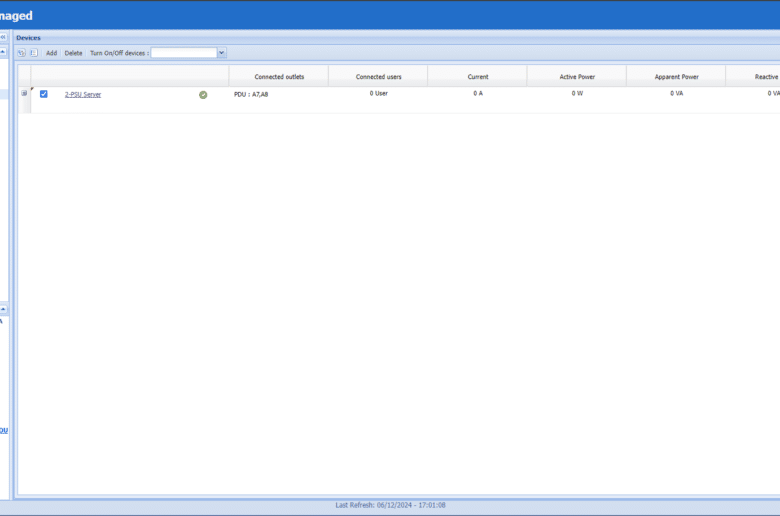Sort by the Active Power column header
This screenshot has width=780, height=516.
577,77
